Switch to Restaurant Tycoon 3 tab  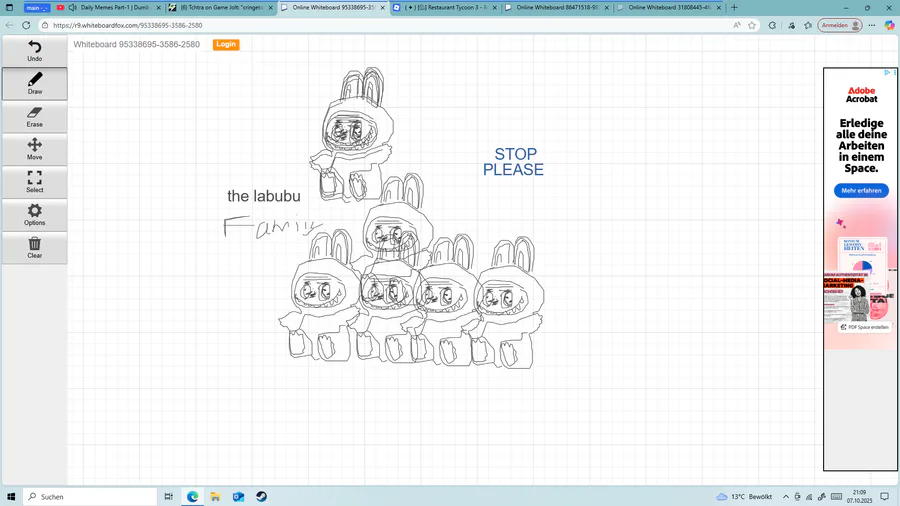click(x=445, y=7)
